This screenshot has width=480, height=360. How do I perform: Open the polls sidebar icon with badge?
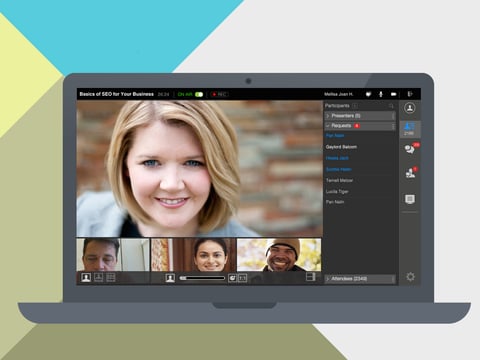[410, 173]
